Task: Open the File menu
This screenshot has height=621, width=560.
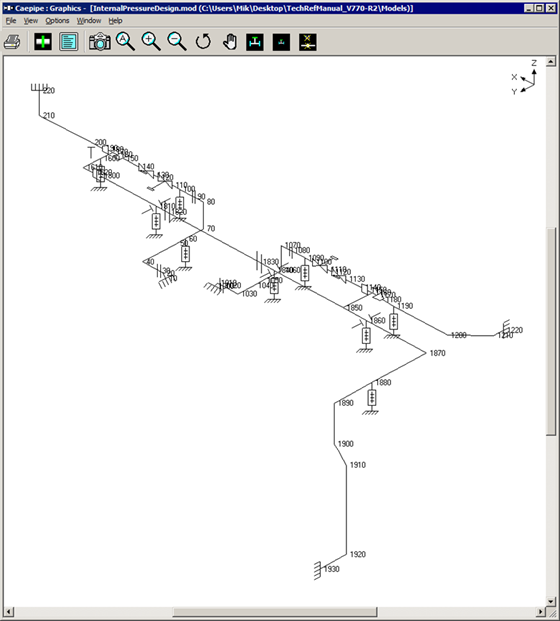Action: click(11, 21)
